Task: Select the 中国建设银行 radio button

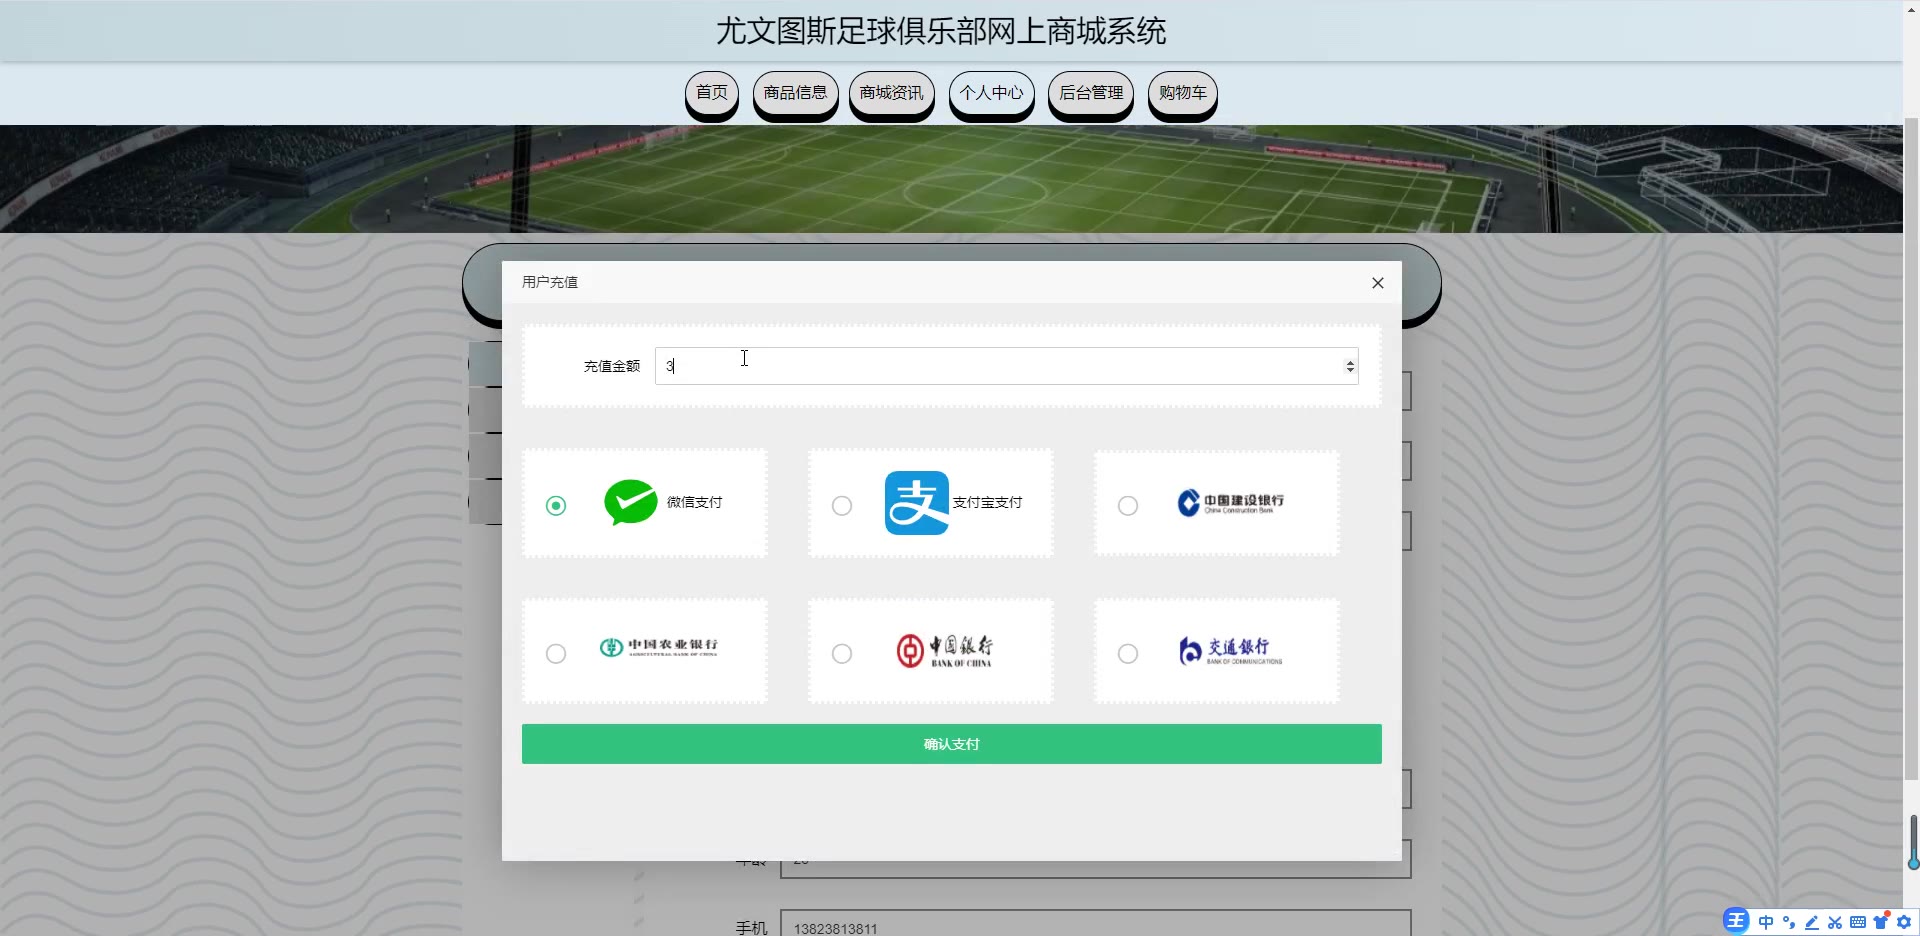Action: click(x=1128, y=506)
